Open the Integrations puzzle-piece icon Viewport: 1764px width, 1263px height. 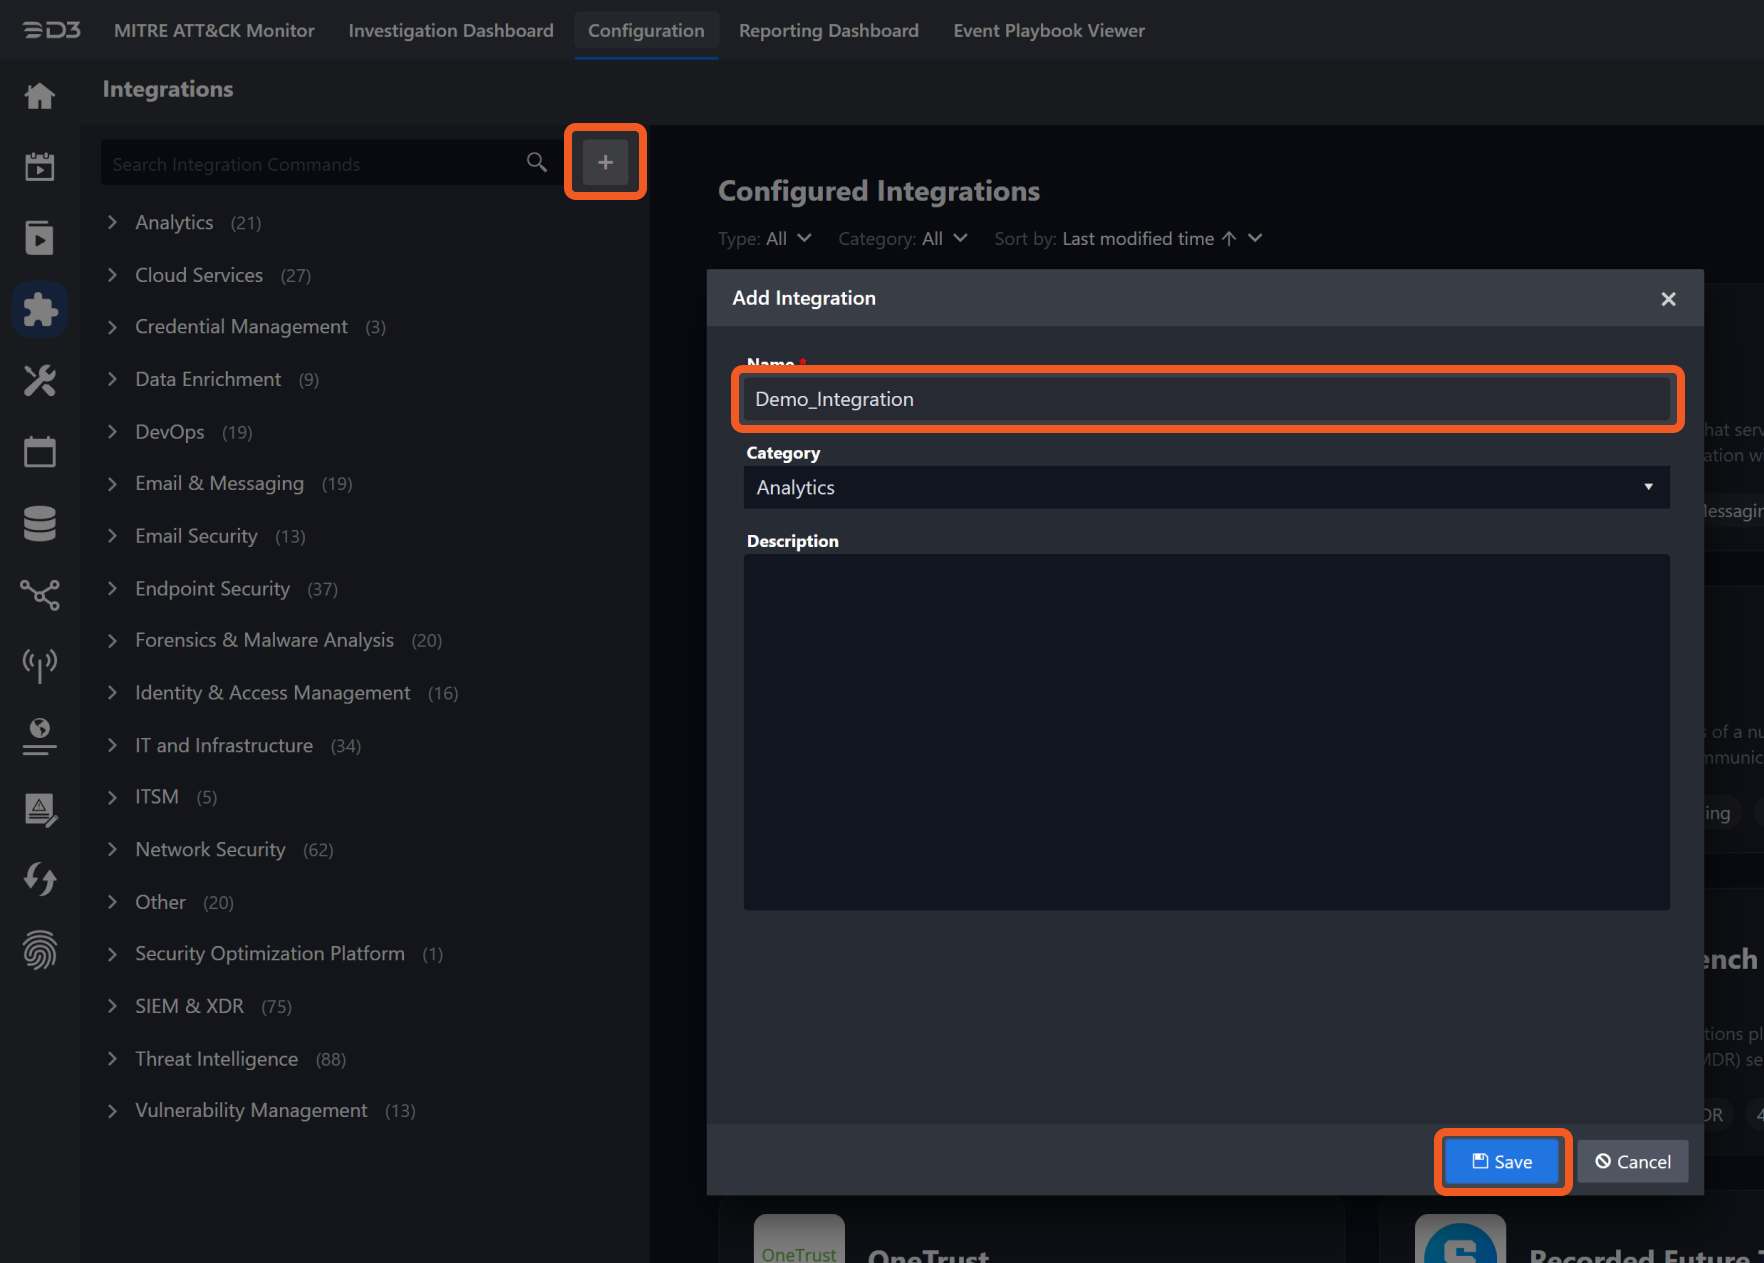(40, 310)
